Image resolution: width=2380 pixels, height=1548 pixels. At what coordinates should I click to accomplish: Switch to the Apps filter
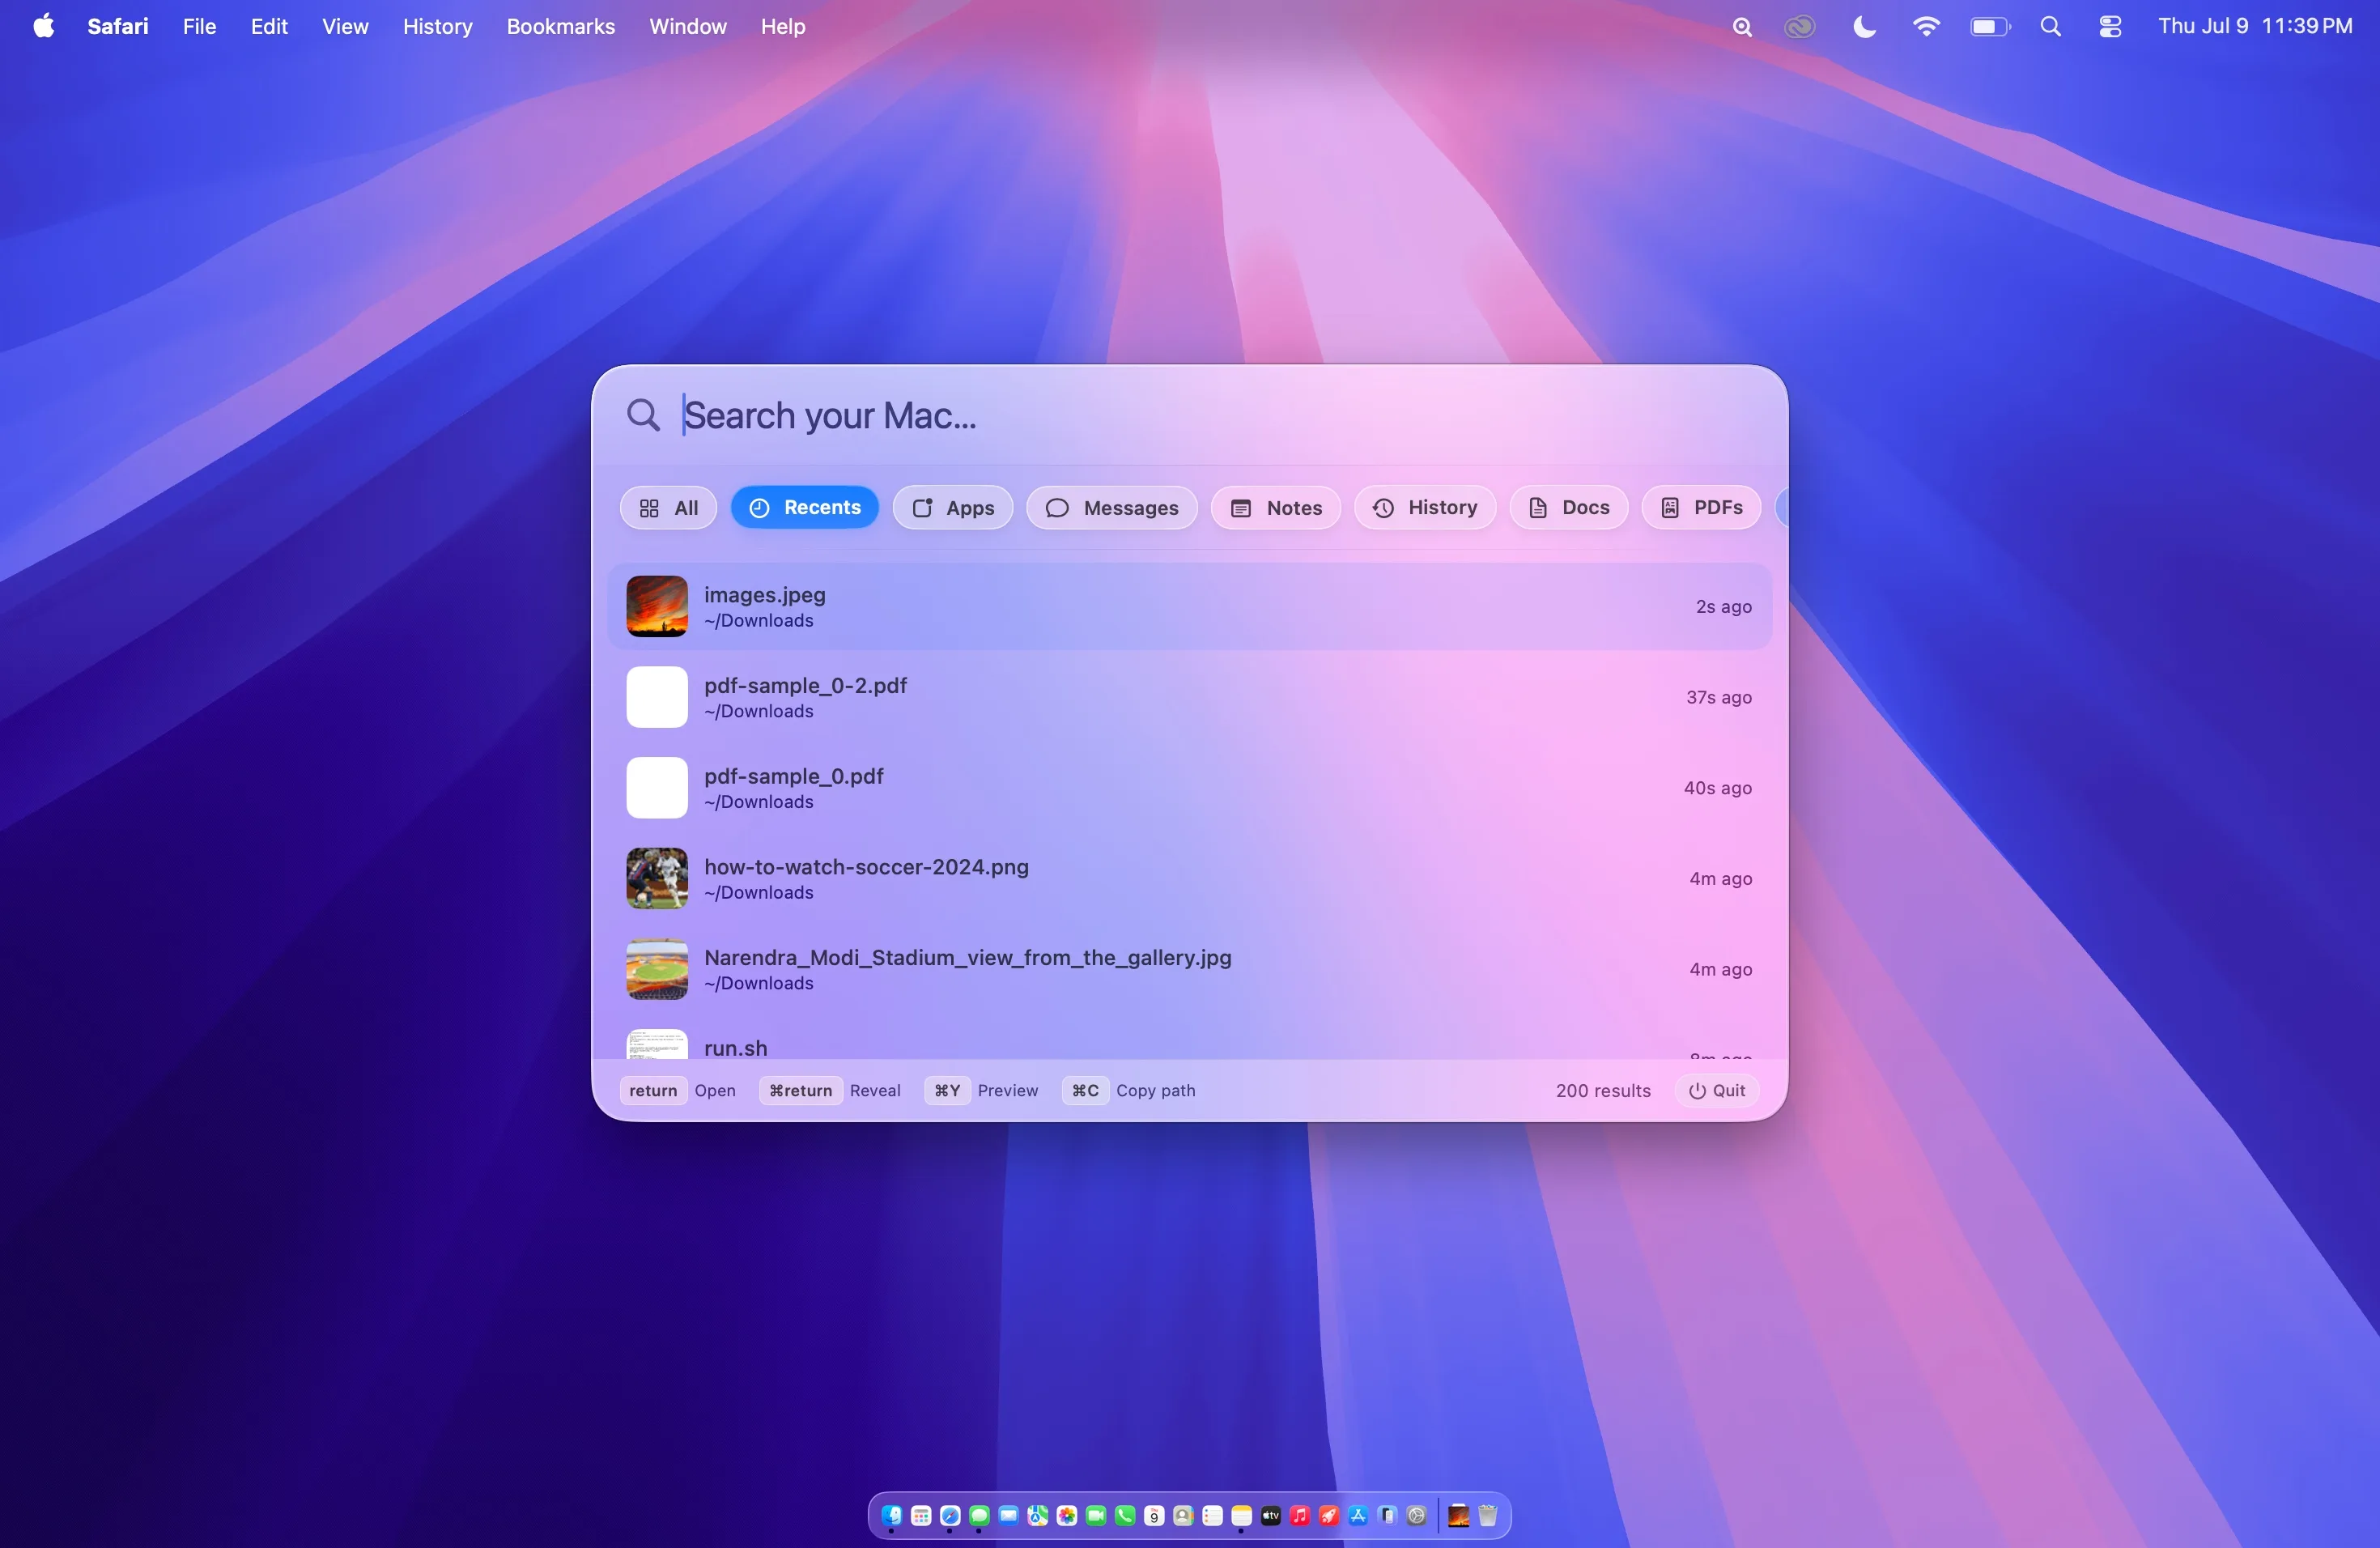(x=952, y=508)
